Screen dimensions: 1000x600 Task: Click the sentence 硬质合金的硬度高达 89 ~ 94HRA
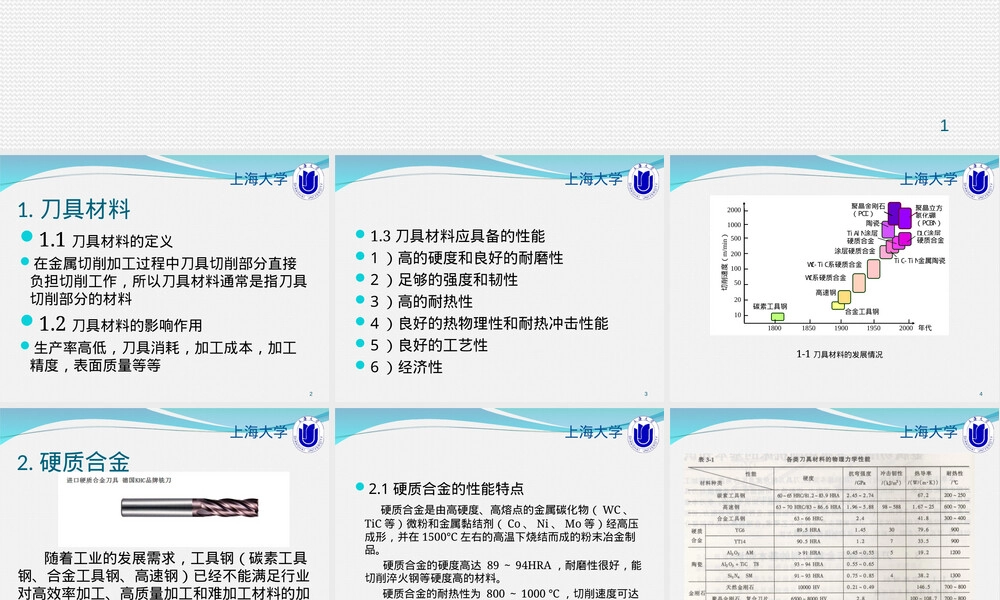(x=503, y=571)
